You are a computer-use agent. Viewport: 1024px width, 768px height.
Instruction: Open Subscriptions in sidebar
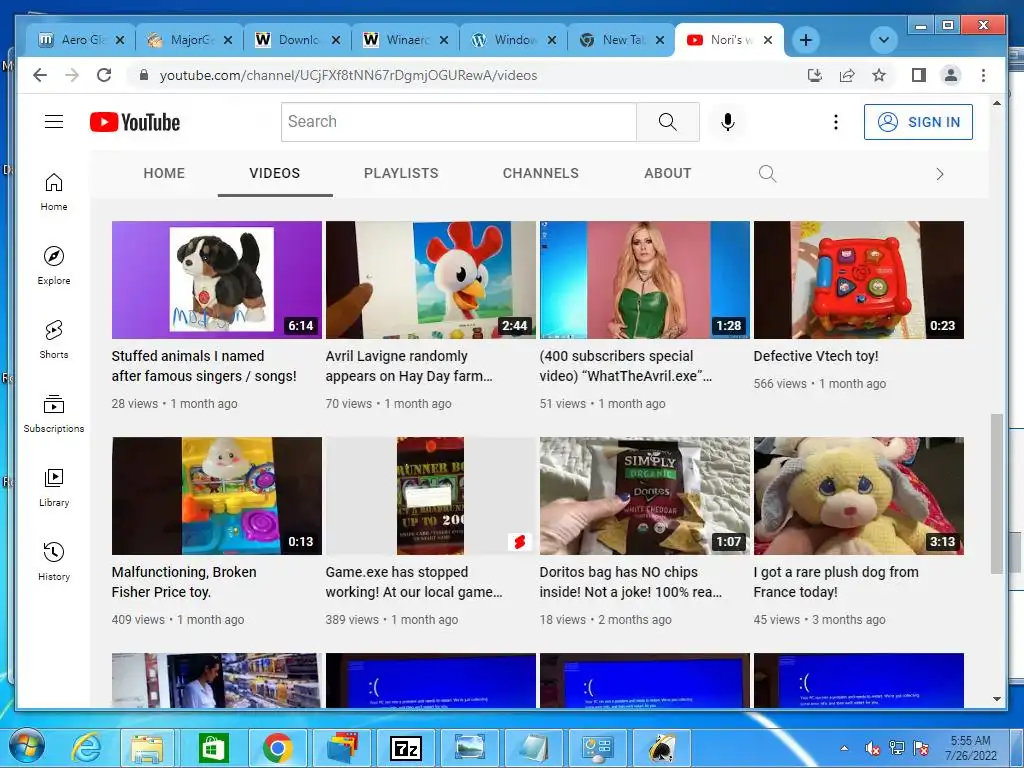pyautogui.click(x=54, y=413)
